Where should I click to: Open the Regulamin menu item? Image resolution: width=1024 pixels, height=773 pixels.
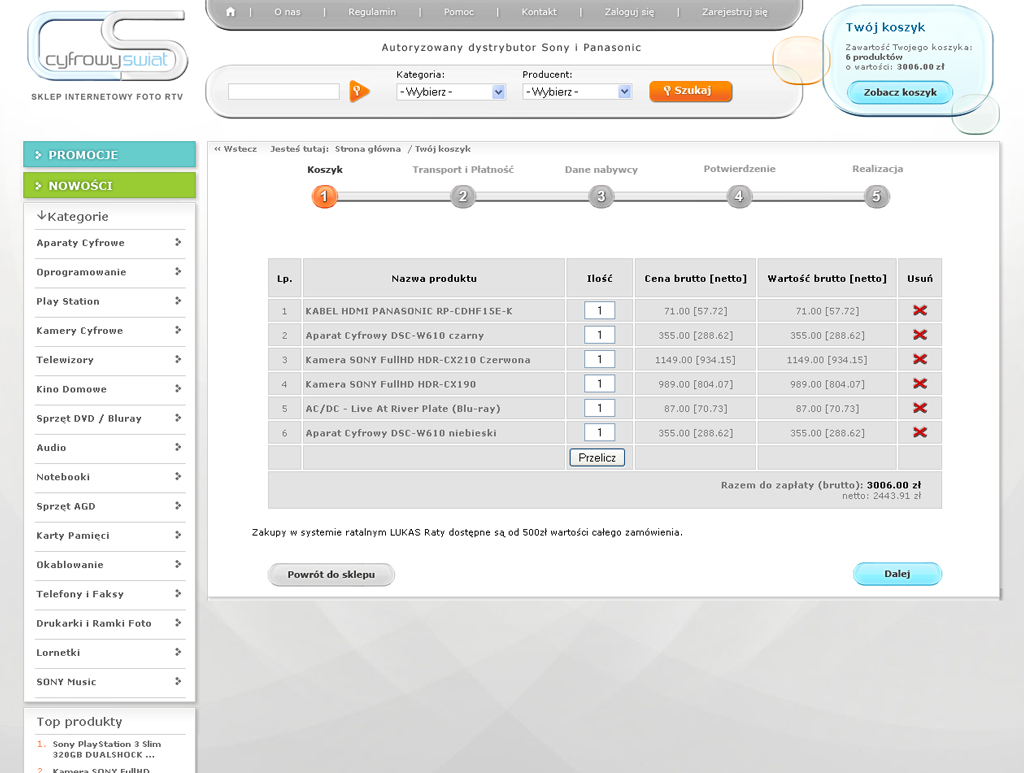[372, 12]
